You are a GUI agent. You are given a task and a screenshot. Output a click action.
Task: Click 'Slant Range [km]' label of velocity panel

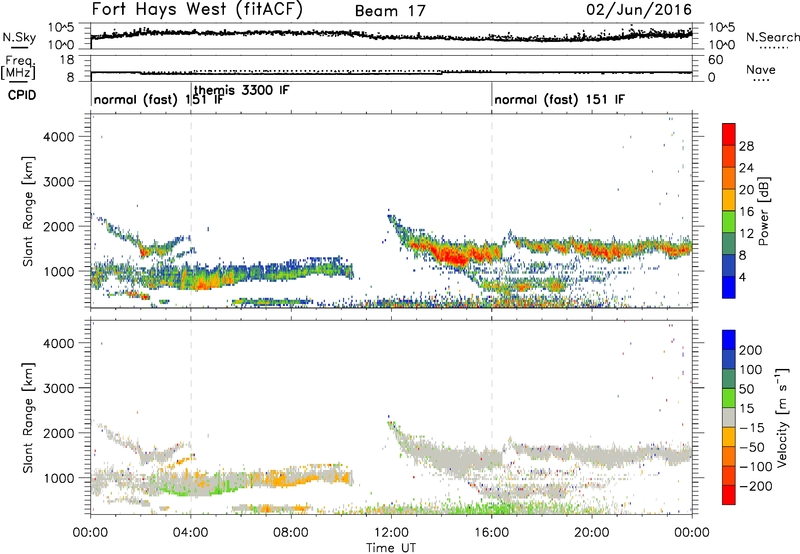pyautogui.click(x=28, y=418)
